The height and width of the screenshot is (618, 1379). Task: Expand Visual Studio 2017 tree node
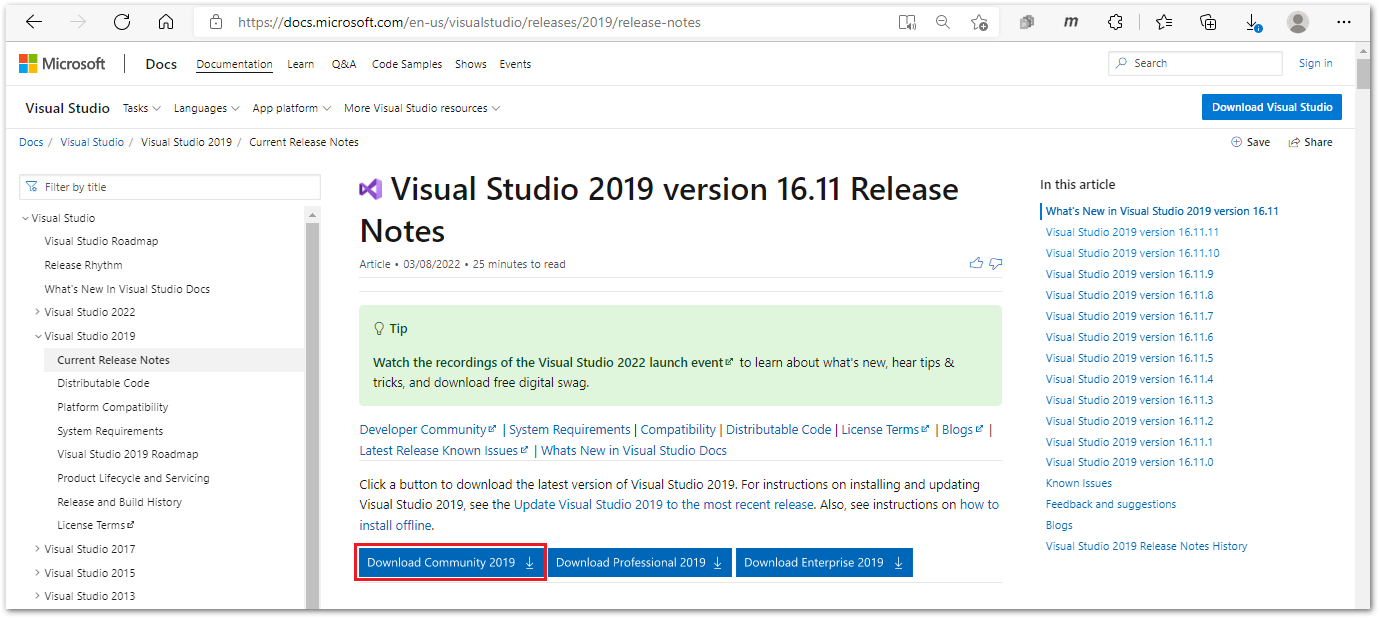[x=38, y=549]
